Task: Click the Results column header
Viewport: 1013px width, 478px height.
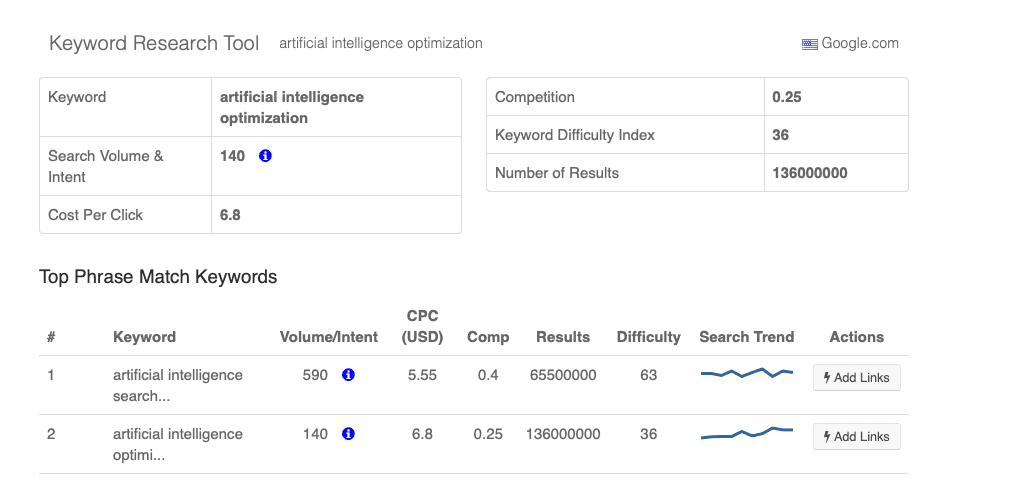Action: tap(563, 337)
